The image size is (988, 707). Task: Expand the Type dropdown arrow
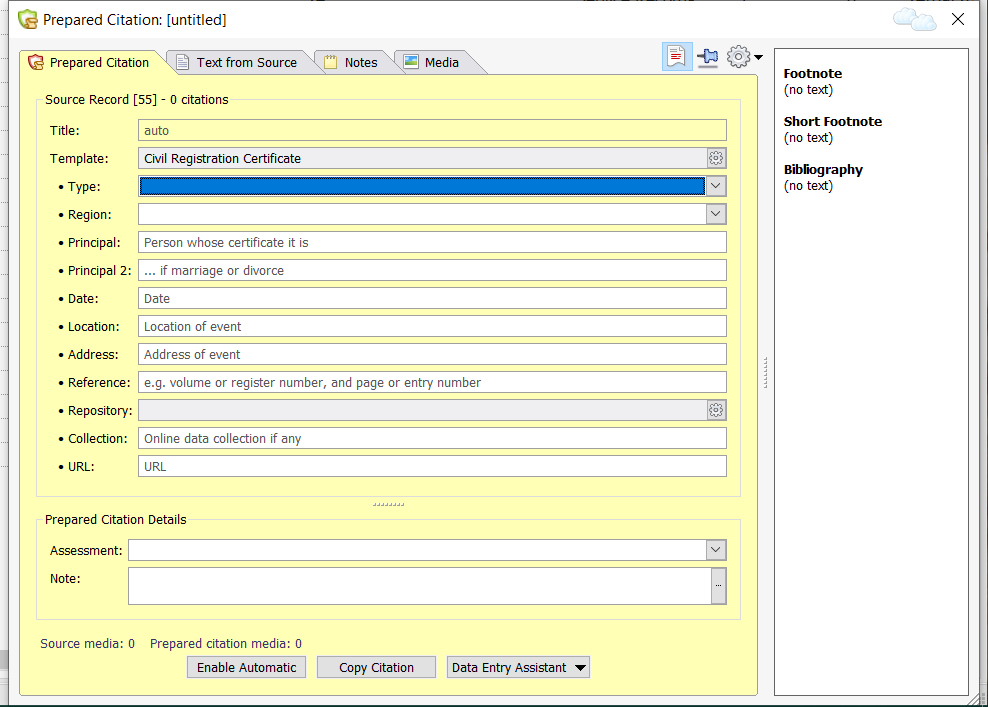(716, 186)
